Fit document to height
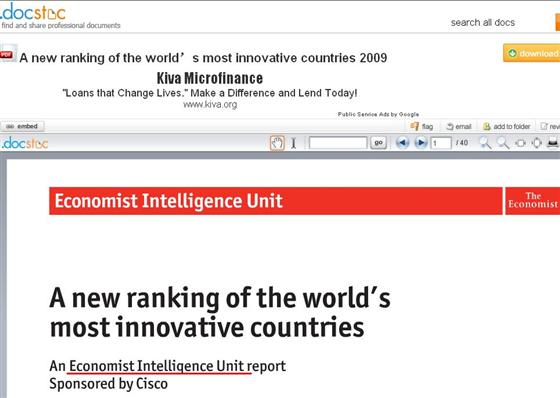This screenshot has width=560, height=398. [x=536, y=143]
